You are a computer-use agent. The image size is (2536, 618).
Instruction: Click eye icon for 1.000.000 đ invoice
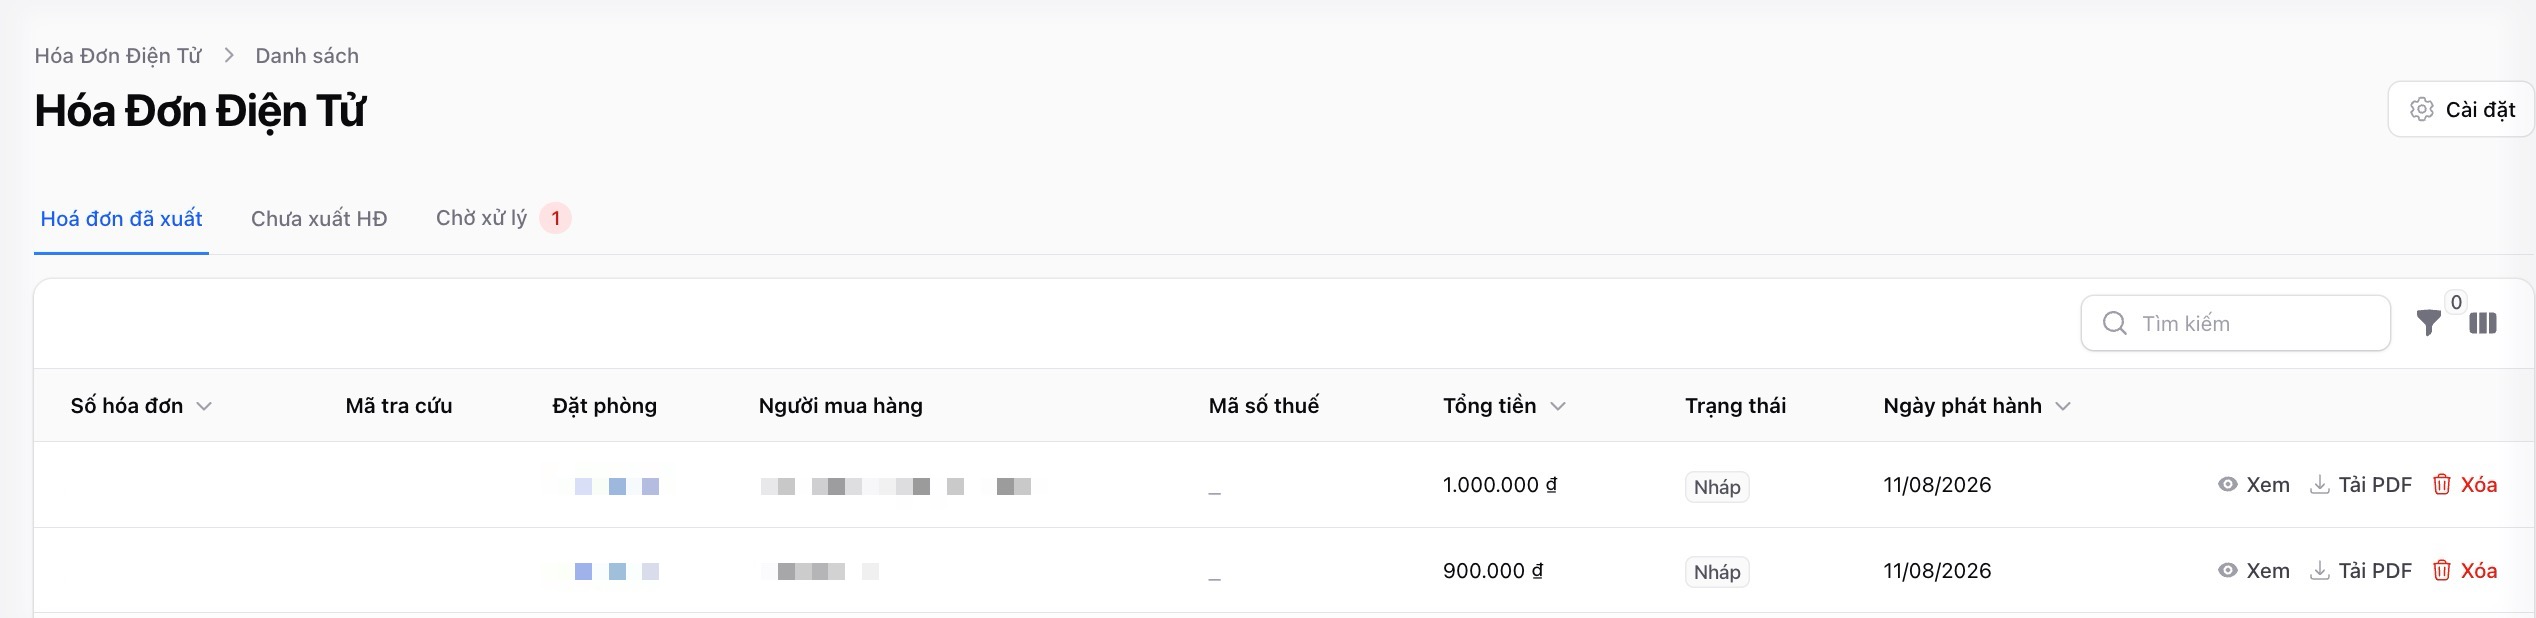(x=2227, y=485)
